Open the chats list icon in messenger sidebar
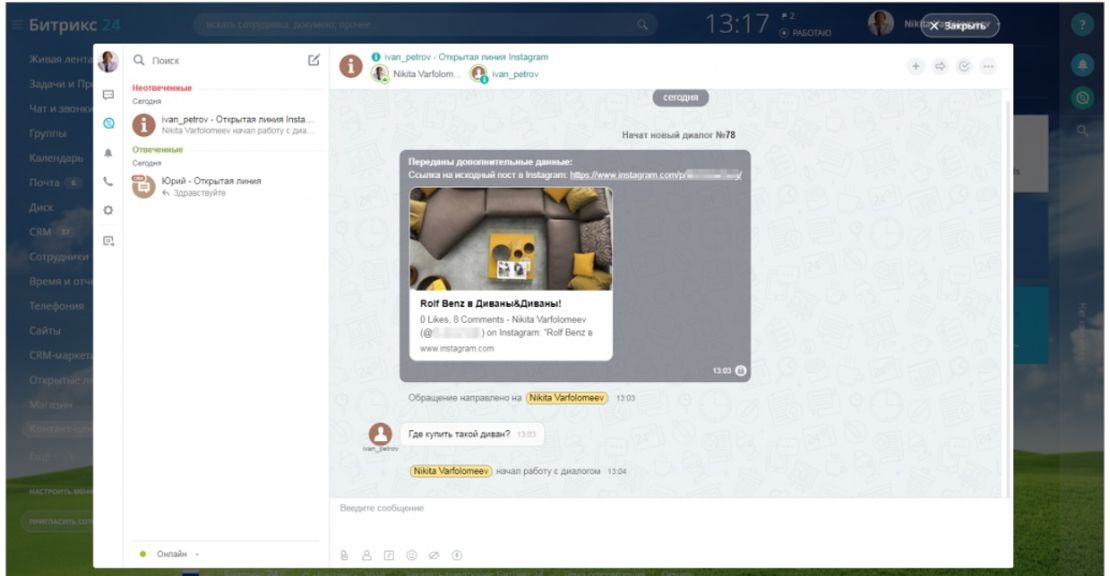1110x576 pixels. point(108,95)
